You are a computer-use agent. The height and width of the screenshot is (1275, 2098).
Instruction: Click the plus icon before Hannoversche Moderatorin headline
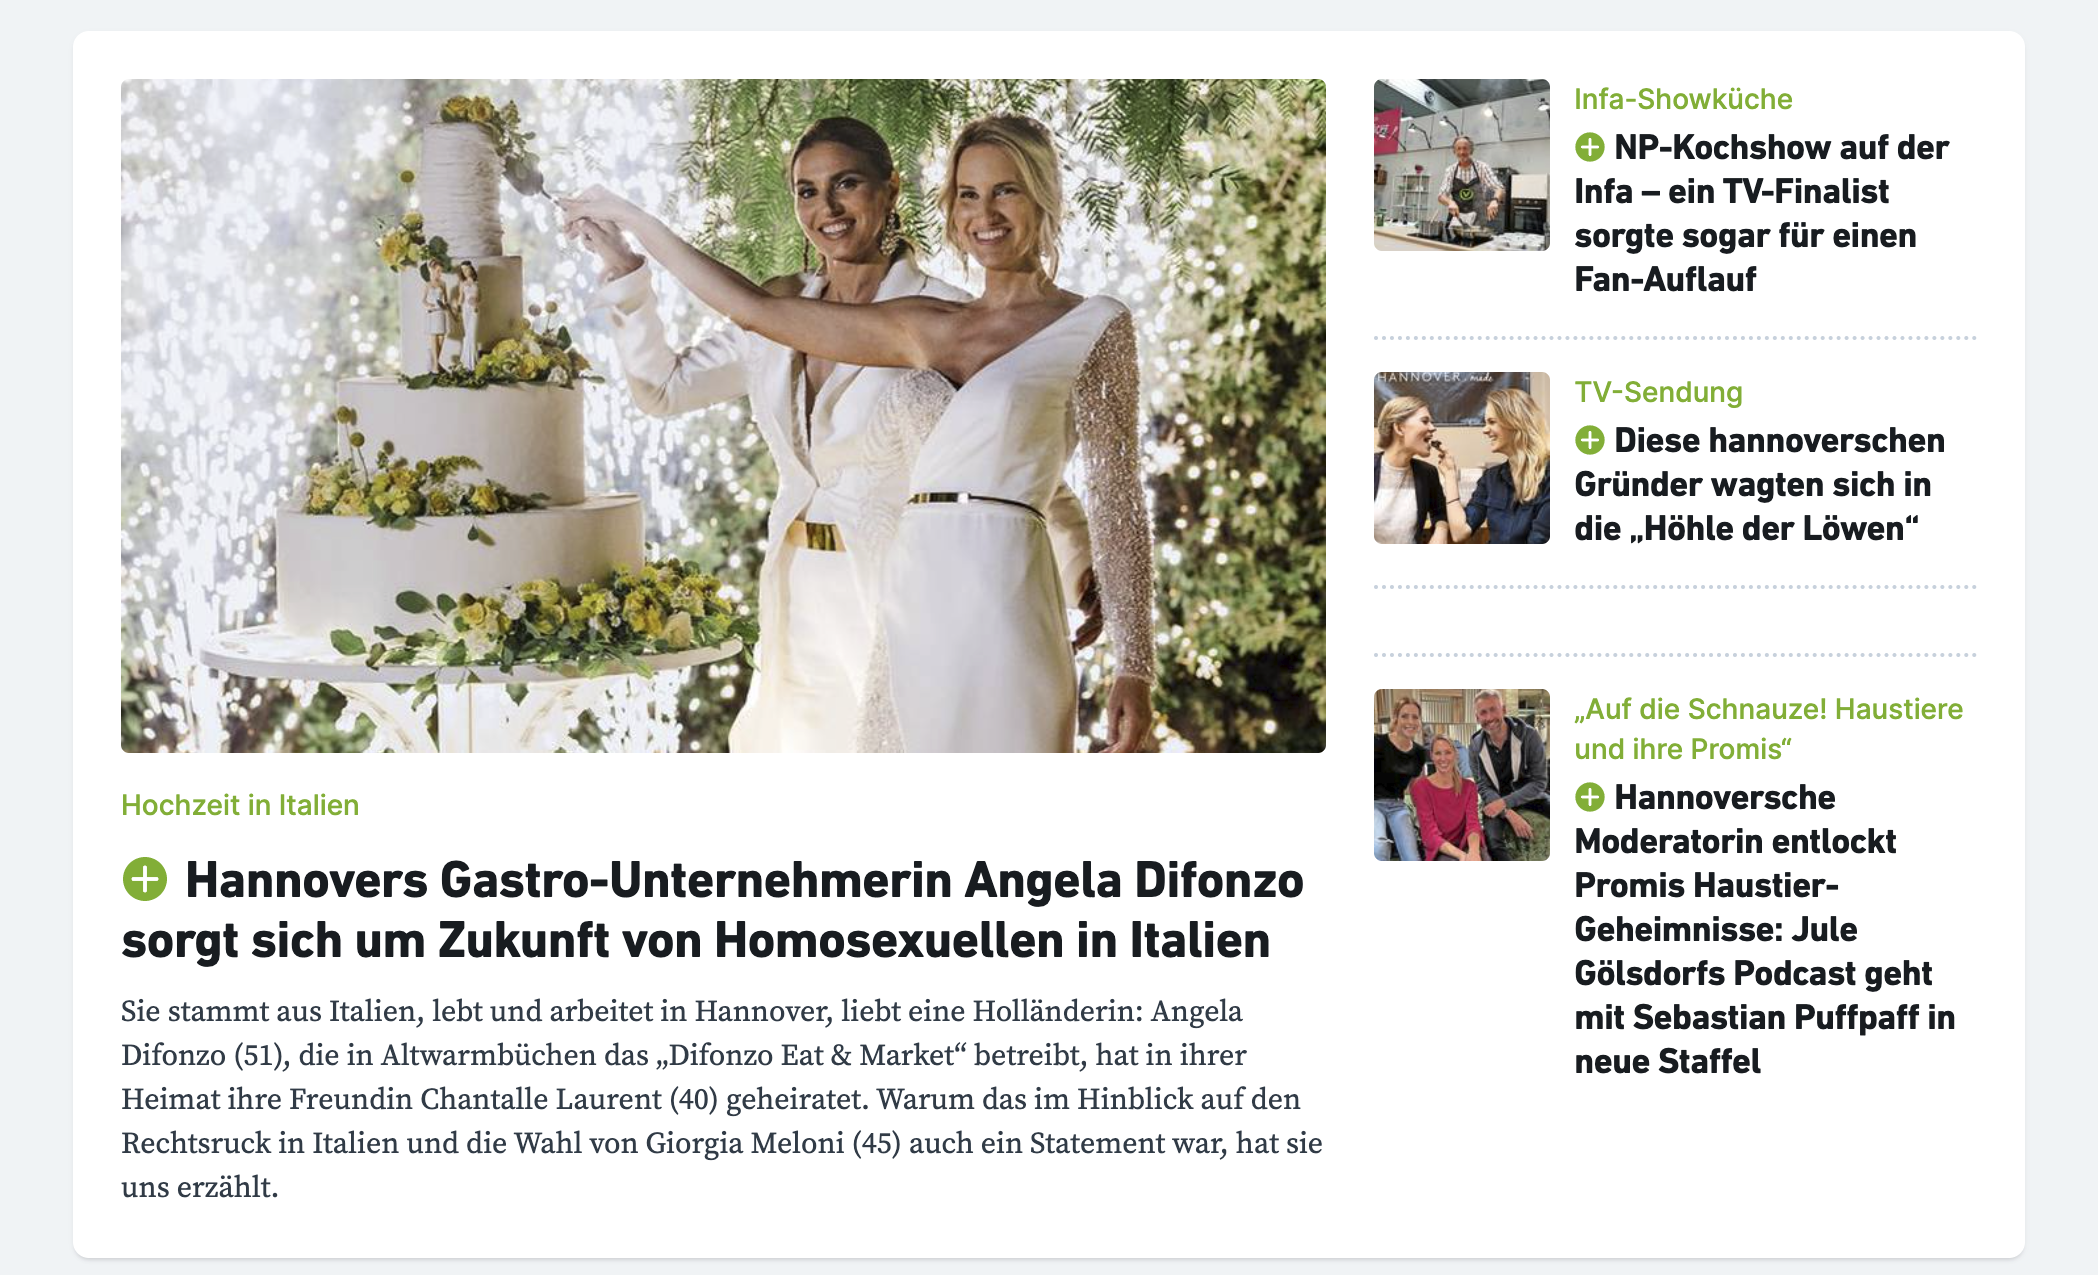pos(1589,797)
